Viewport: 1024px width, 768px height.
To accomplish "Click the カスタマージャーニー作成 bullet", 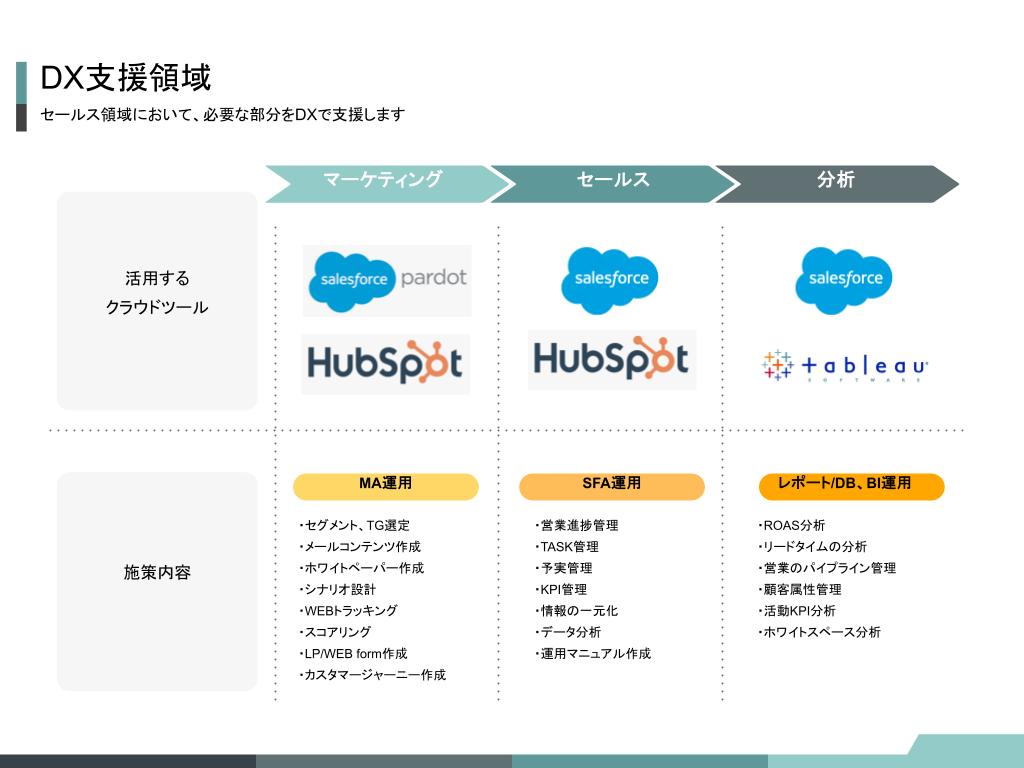I will (372, 675).
